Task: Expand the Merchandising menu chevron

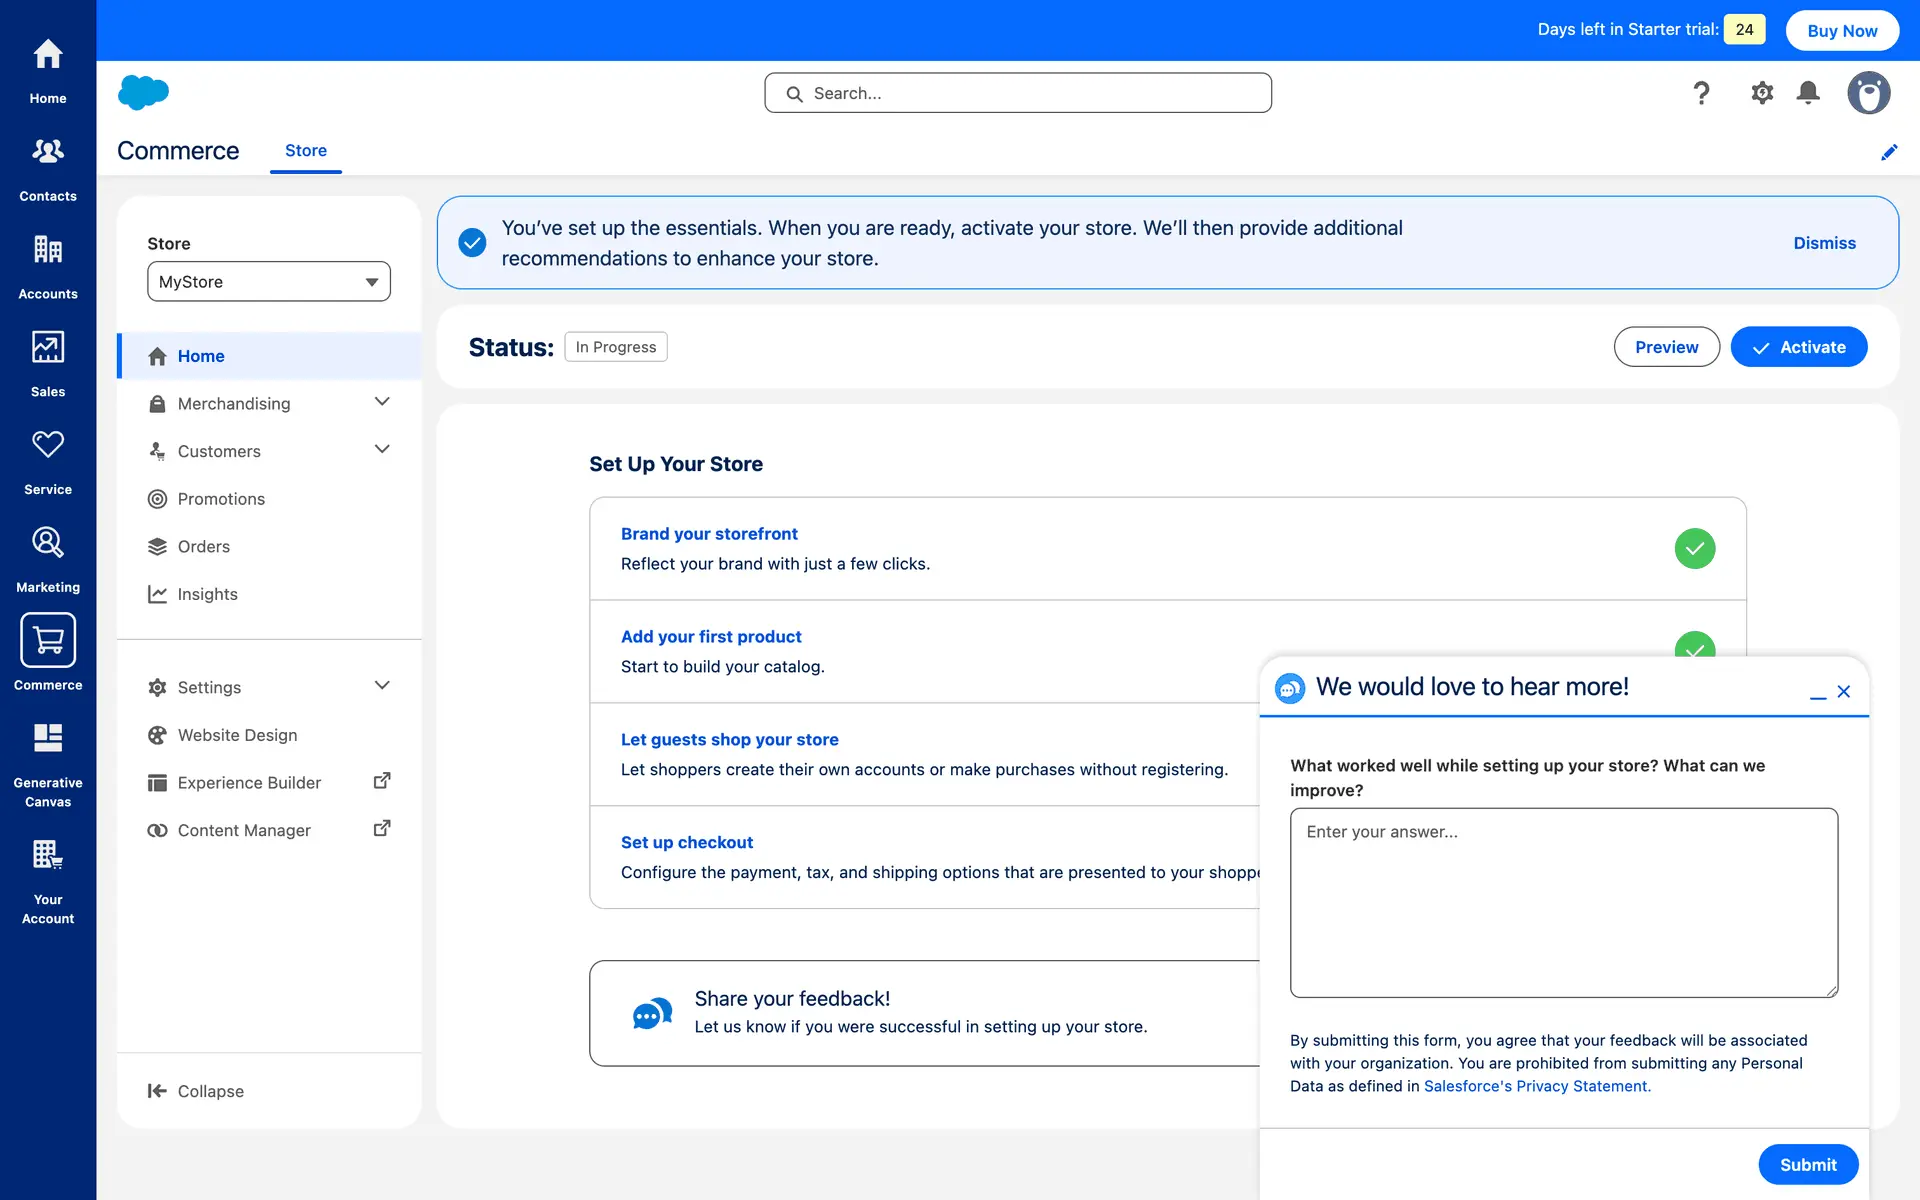Action: 382,402
